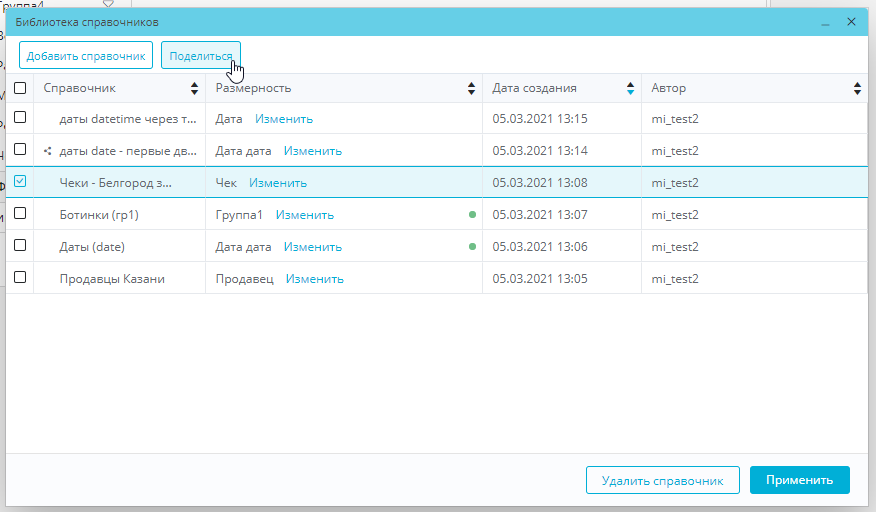Confirm with the Применить button
Viewport: 876px width, 512px height.
click(x=799, y=480)
